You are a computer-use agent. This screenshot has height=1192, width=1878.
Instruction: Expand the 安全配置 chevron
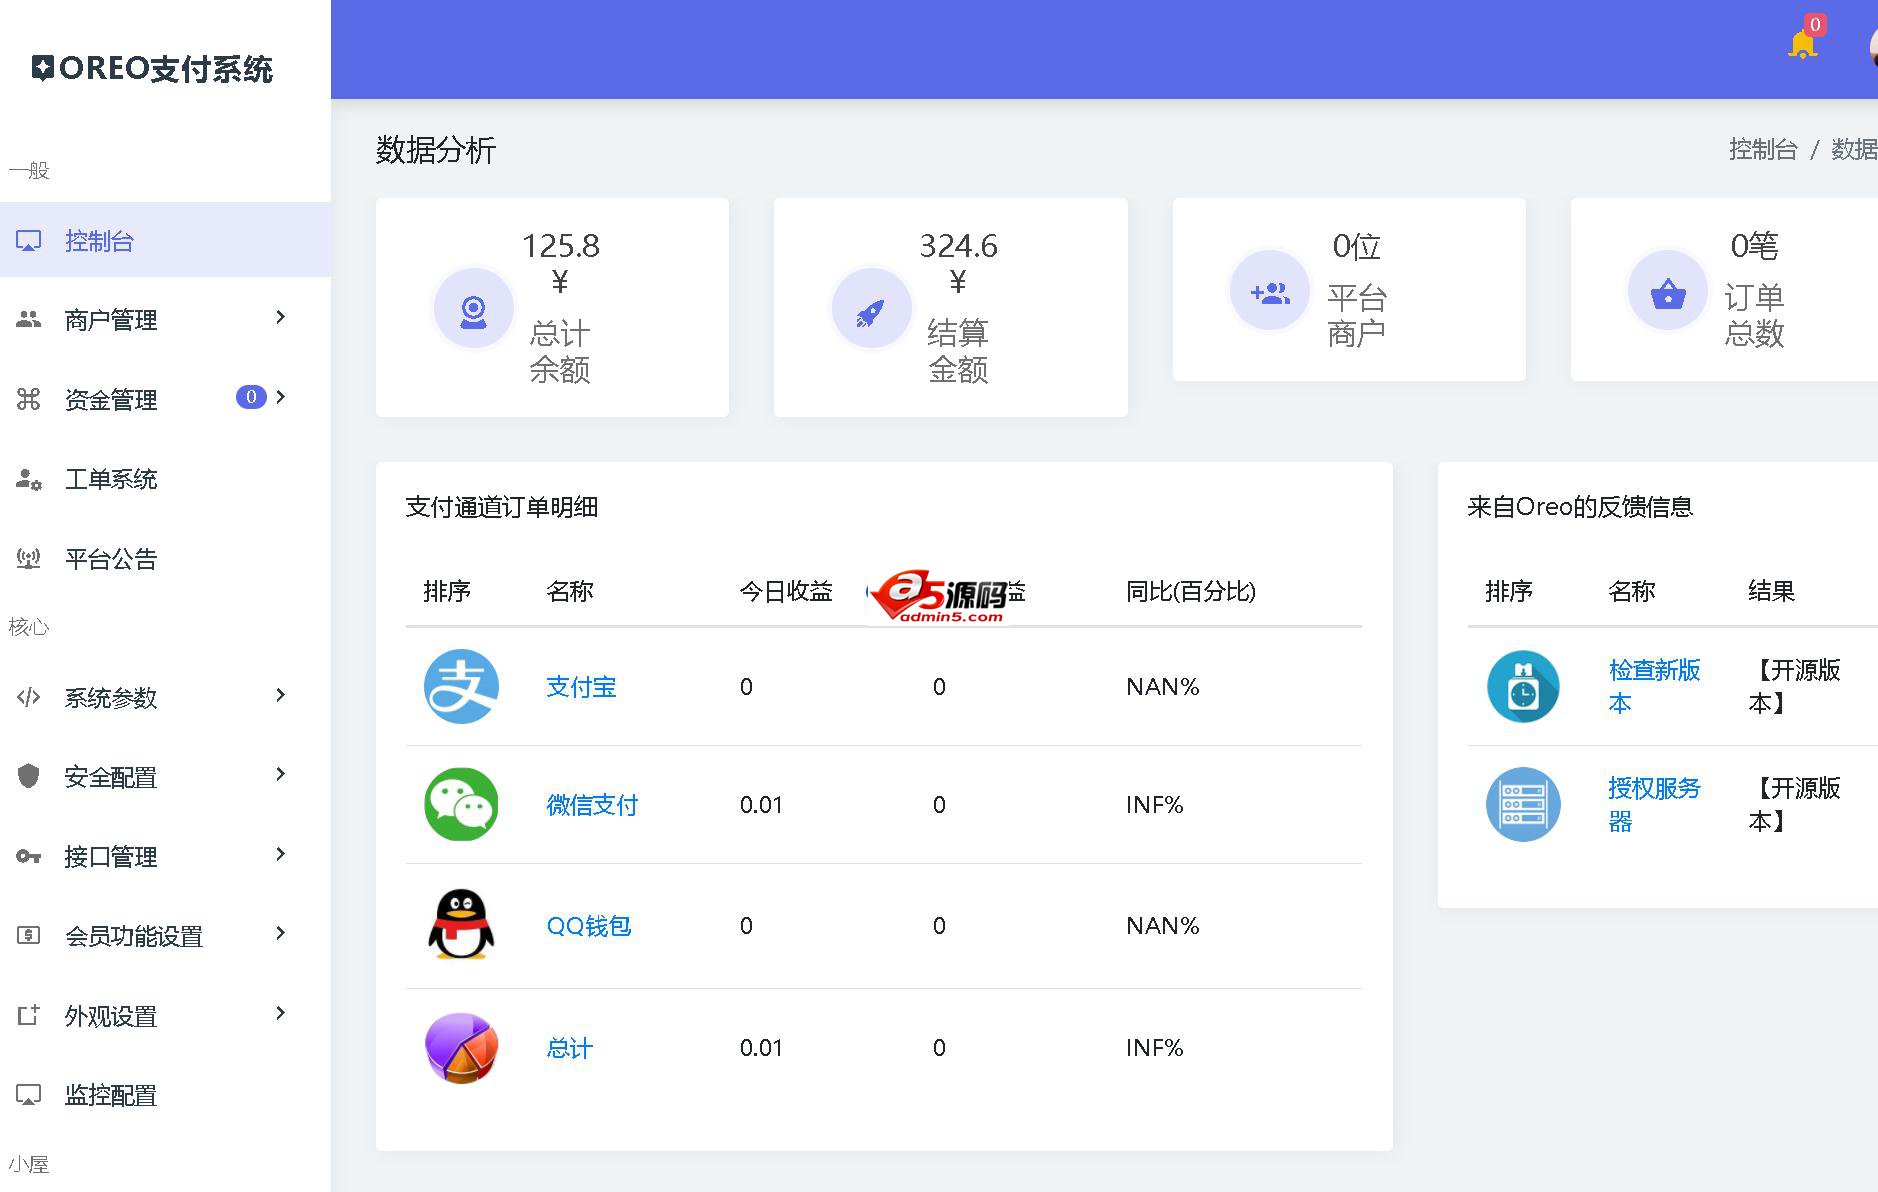pos(281,774)
